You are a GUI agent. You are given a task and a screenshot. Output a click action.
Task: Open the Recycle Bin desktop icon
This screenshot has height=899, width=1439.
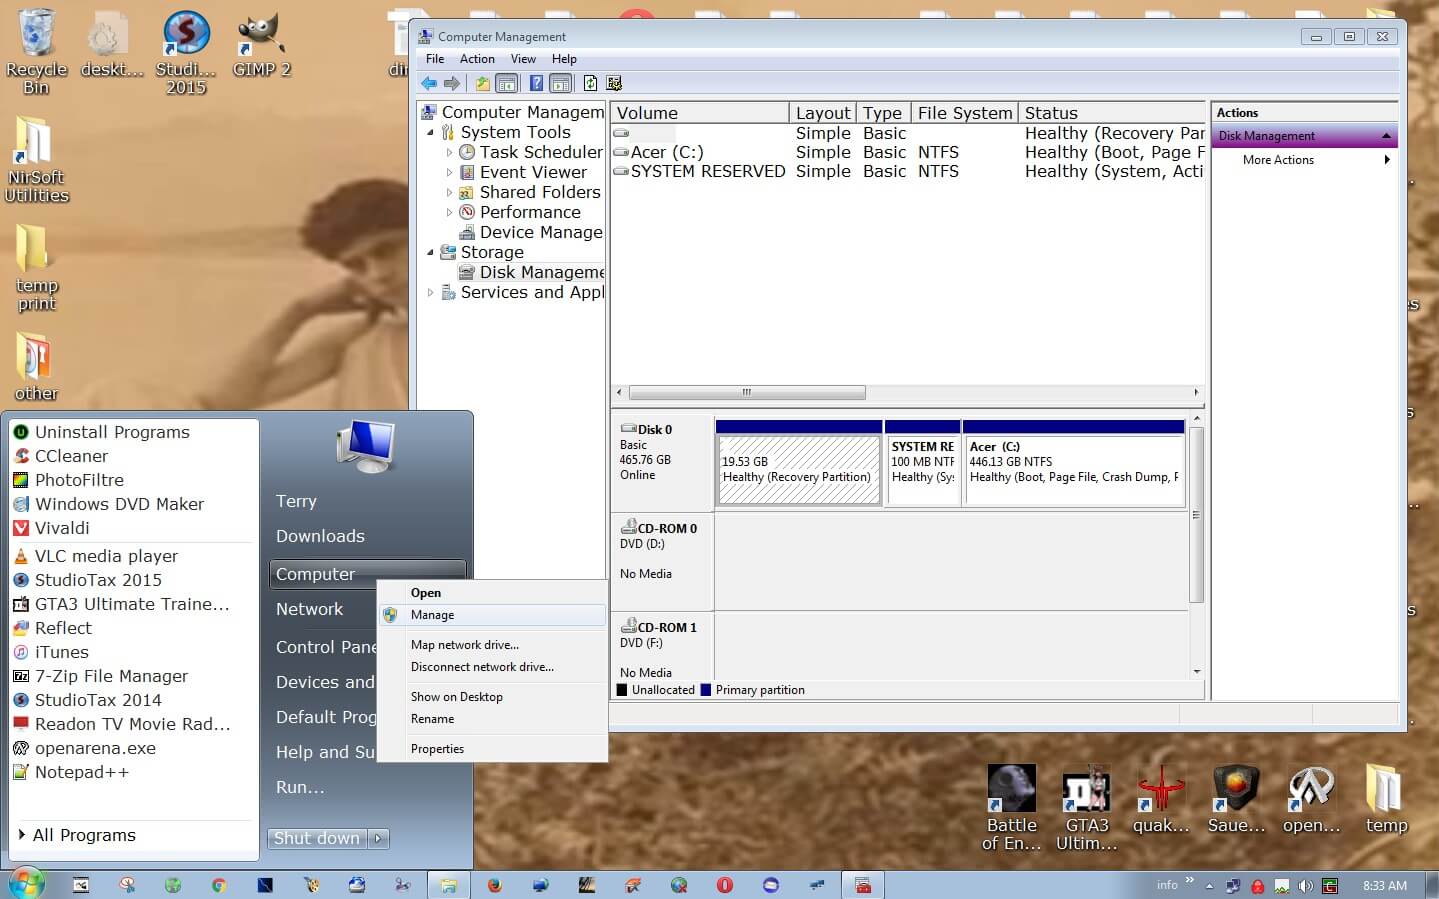(37, 52)
